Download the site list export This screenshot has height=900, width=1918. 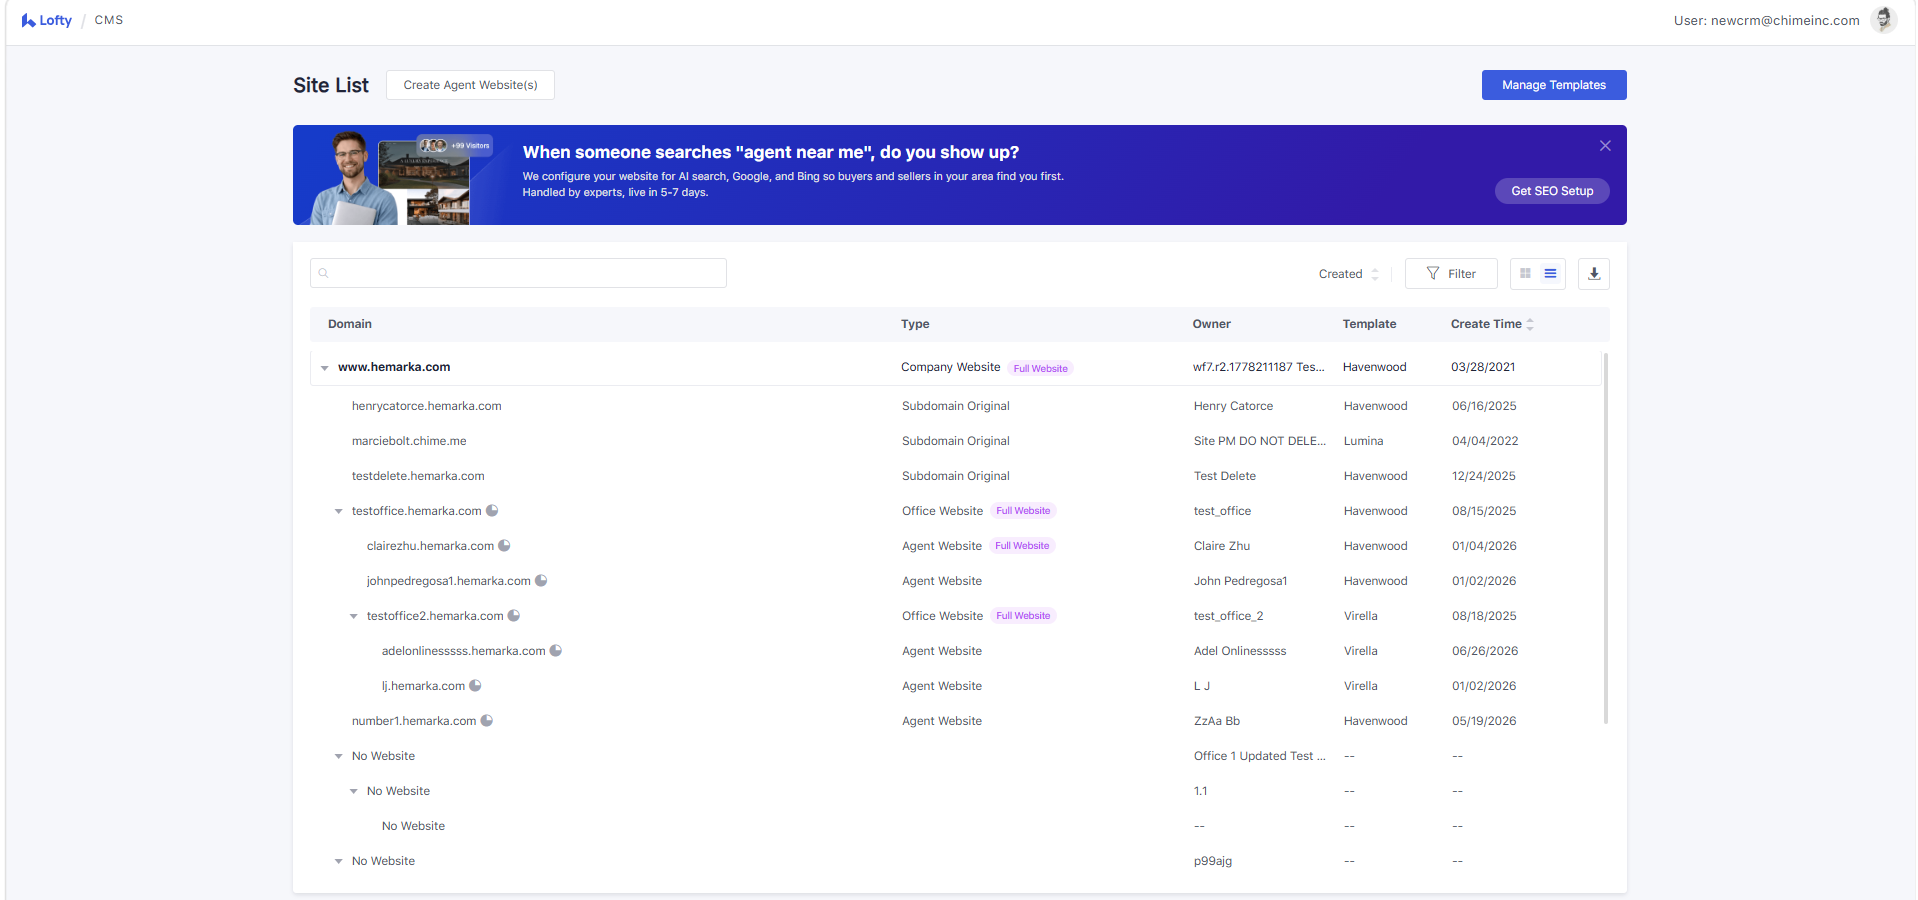pyautogui.click(x=1594, y=274)
